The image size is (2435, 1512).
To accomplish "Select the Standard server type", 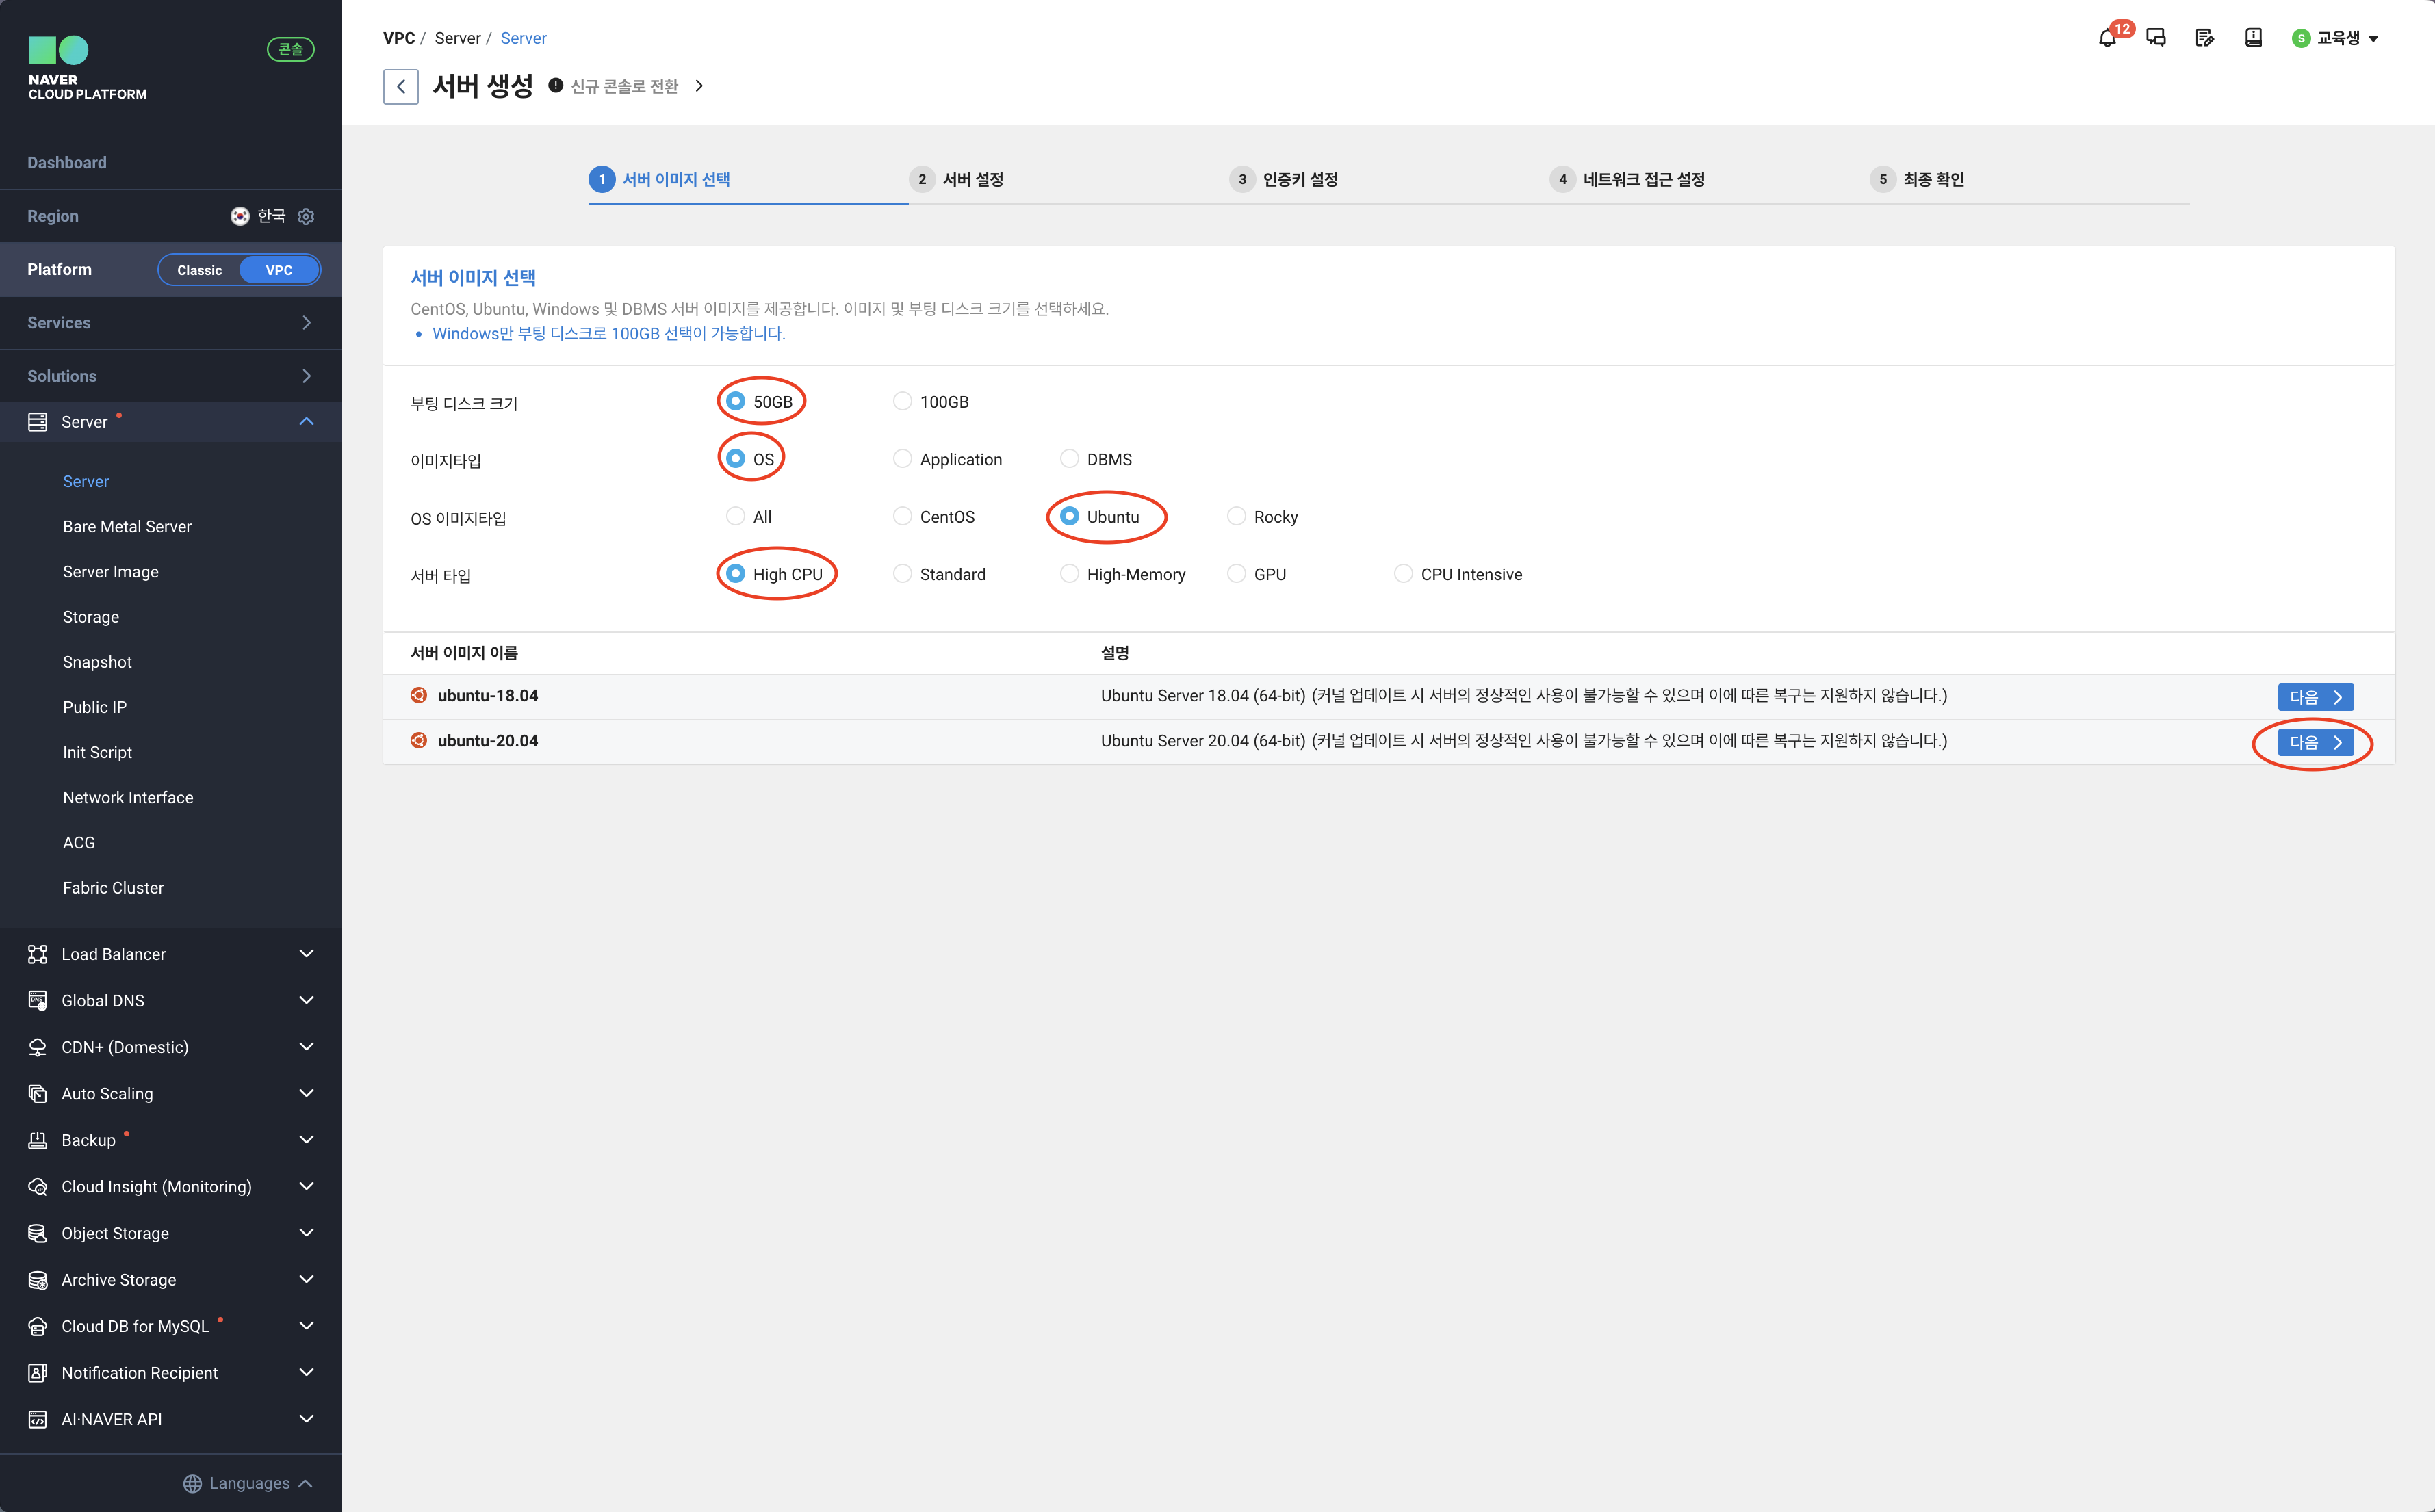I will click(902, 574).
